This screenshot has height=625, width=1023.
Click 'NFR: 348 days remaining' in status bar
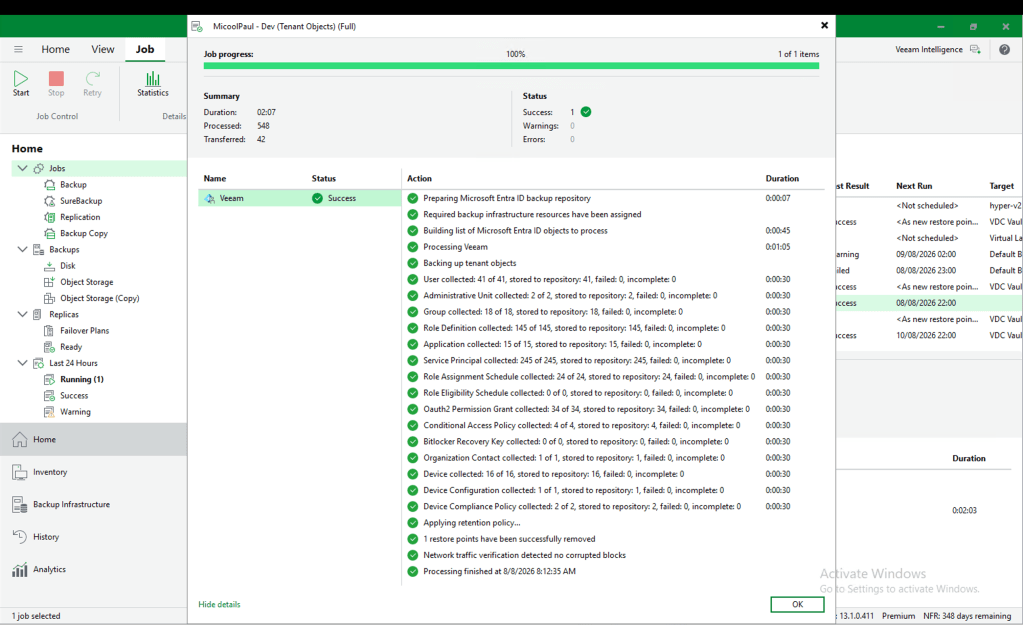click(x=967, y=616)
